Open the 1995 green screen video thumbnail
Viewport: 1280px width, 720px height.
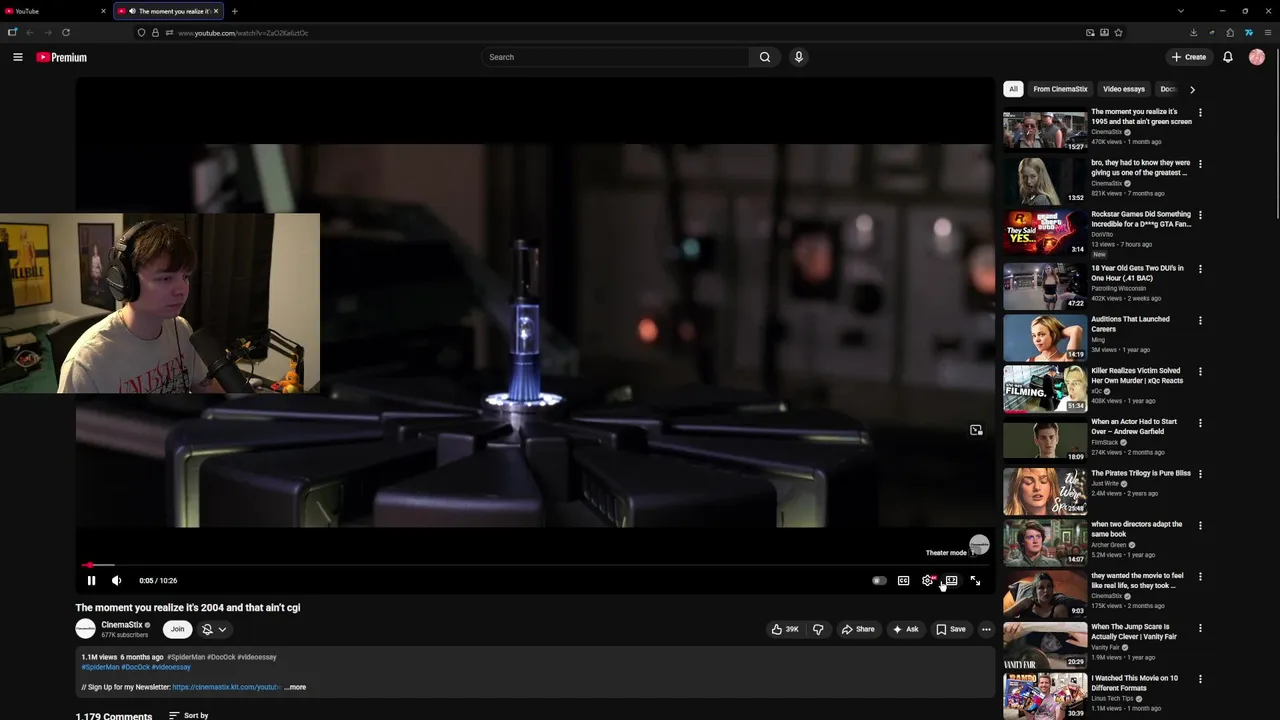(1045, 130)
